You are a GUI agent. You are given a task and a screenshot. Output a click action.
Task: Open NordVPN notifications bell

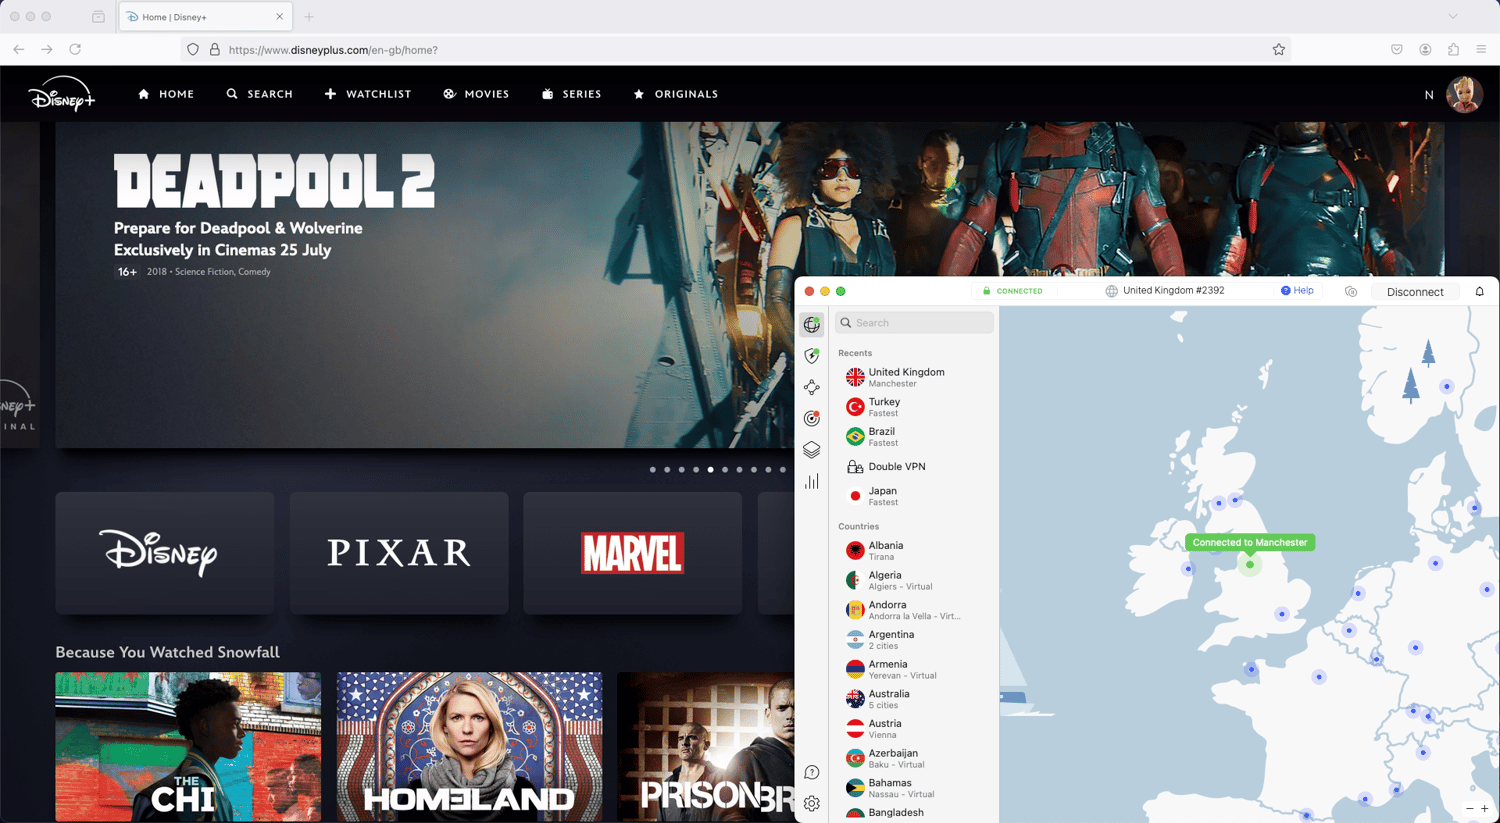point(1480,291)
